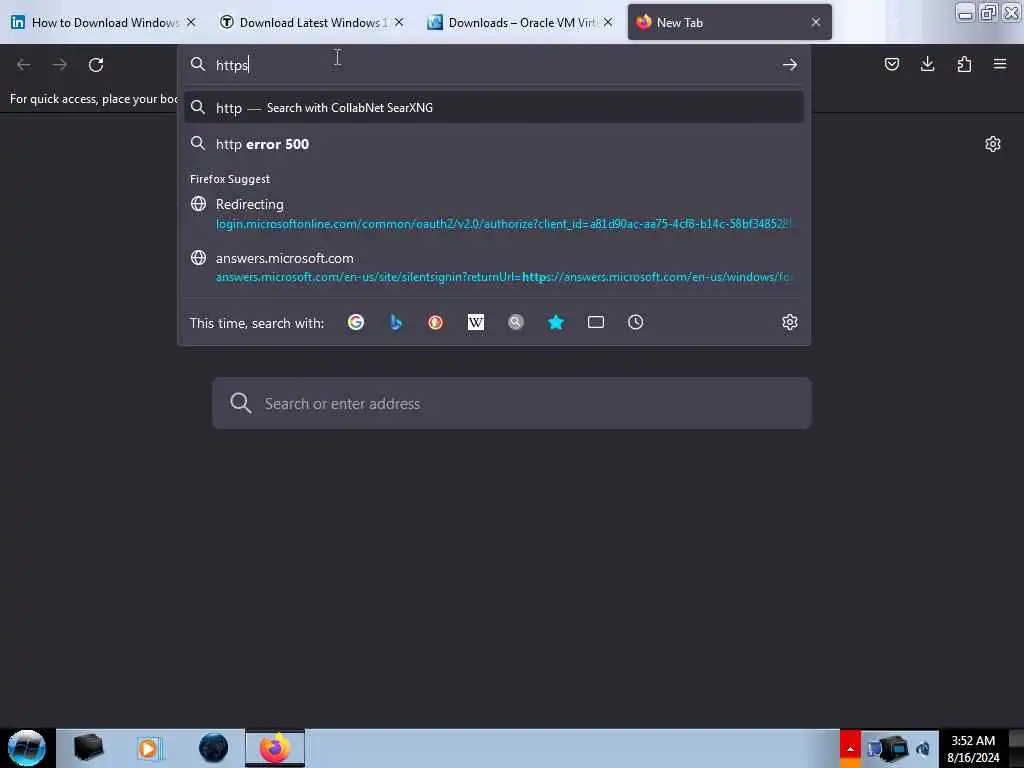This screenshot has width=1024, height=768.
Task: Search this time with the gray magnifier engine
Action: (x=516, y=322)
